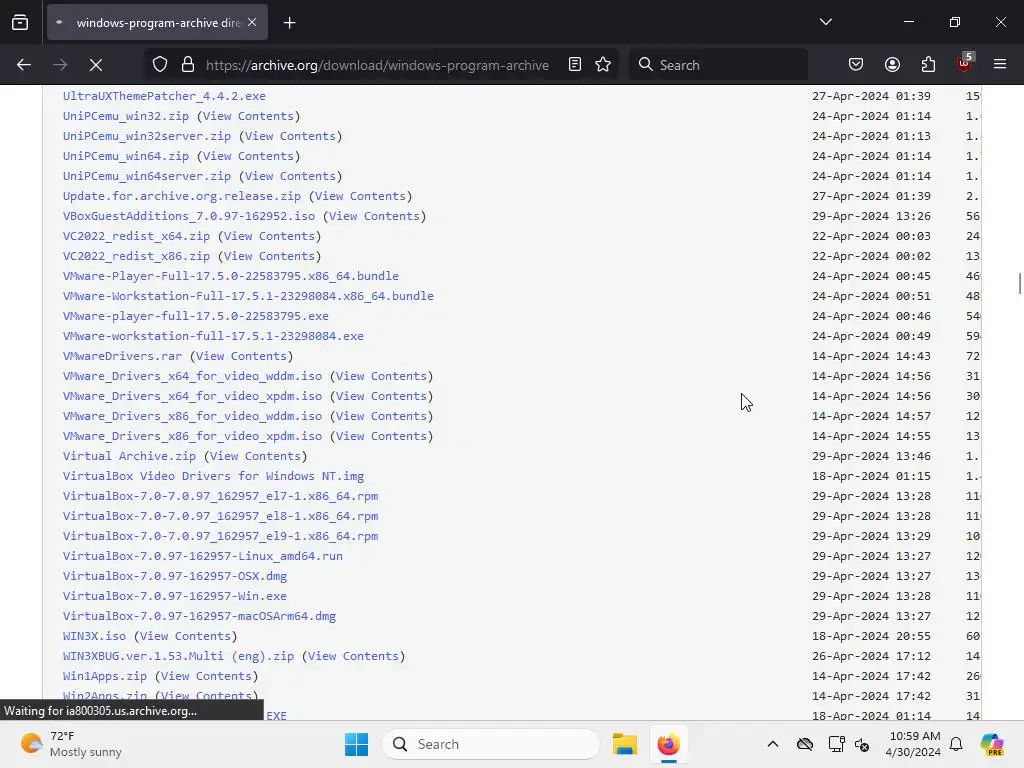The image size is (1024, 768).
Task: Click Firefox icon in the taskbar
Action: click(668, 744)
